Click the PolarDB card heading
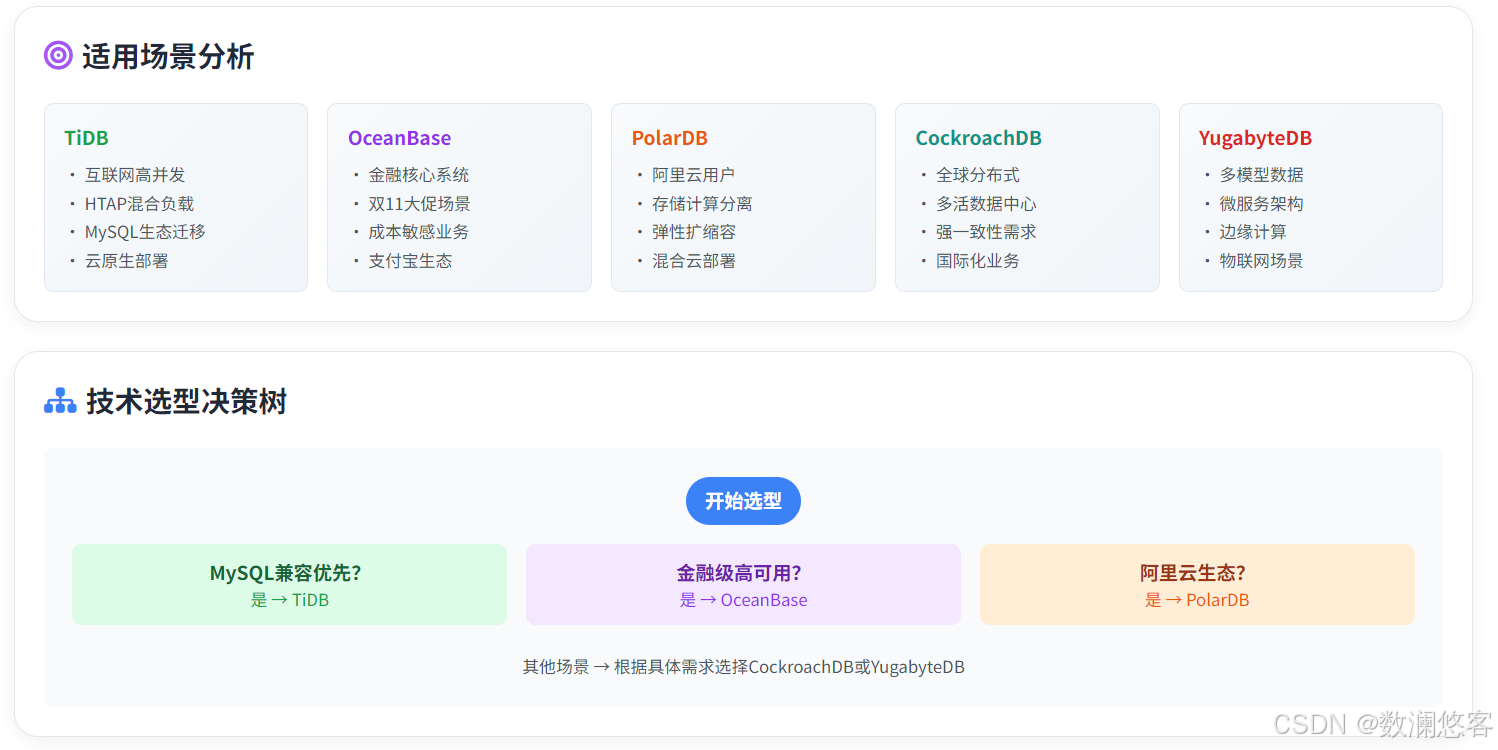This screenshot has height=750, width=1498. tap(669, 138)
